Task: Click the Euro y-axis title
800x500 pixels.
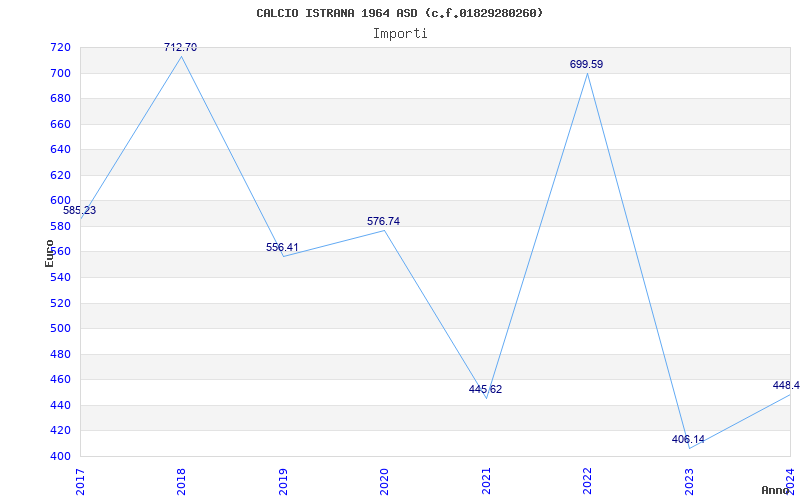Action: pyautogui.click(x=49, y=253)
